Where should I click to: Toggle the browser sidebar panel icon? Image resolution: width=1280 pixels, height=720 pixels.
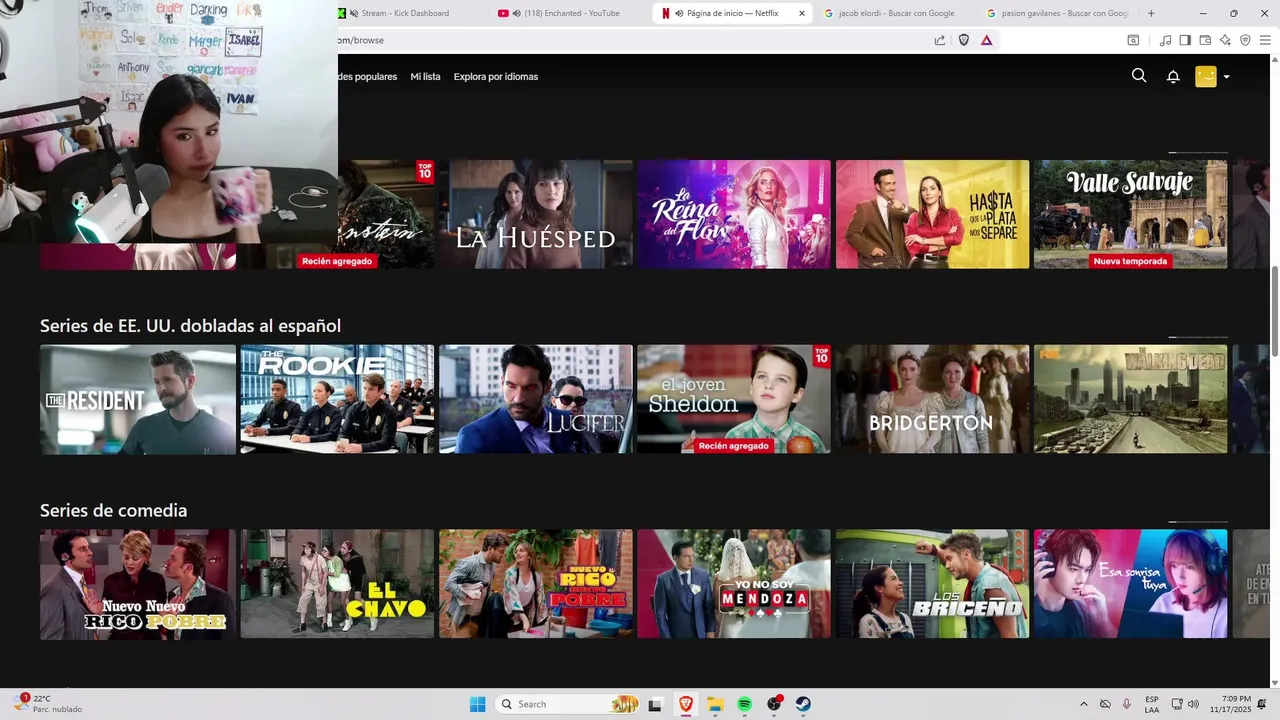[1185, 40]
